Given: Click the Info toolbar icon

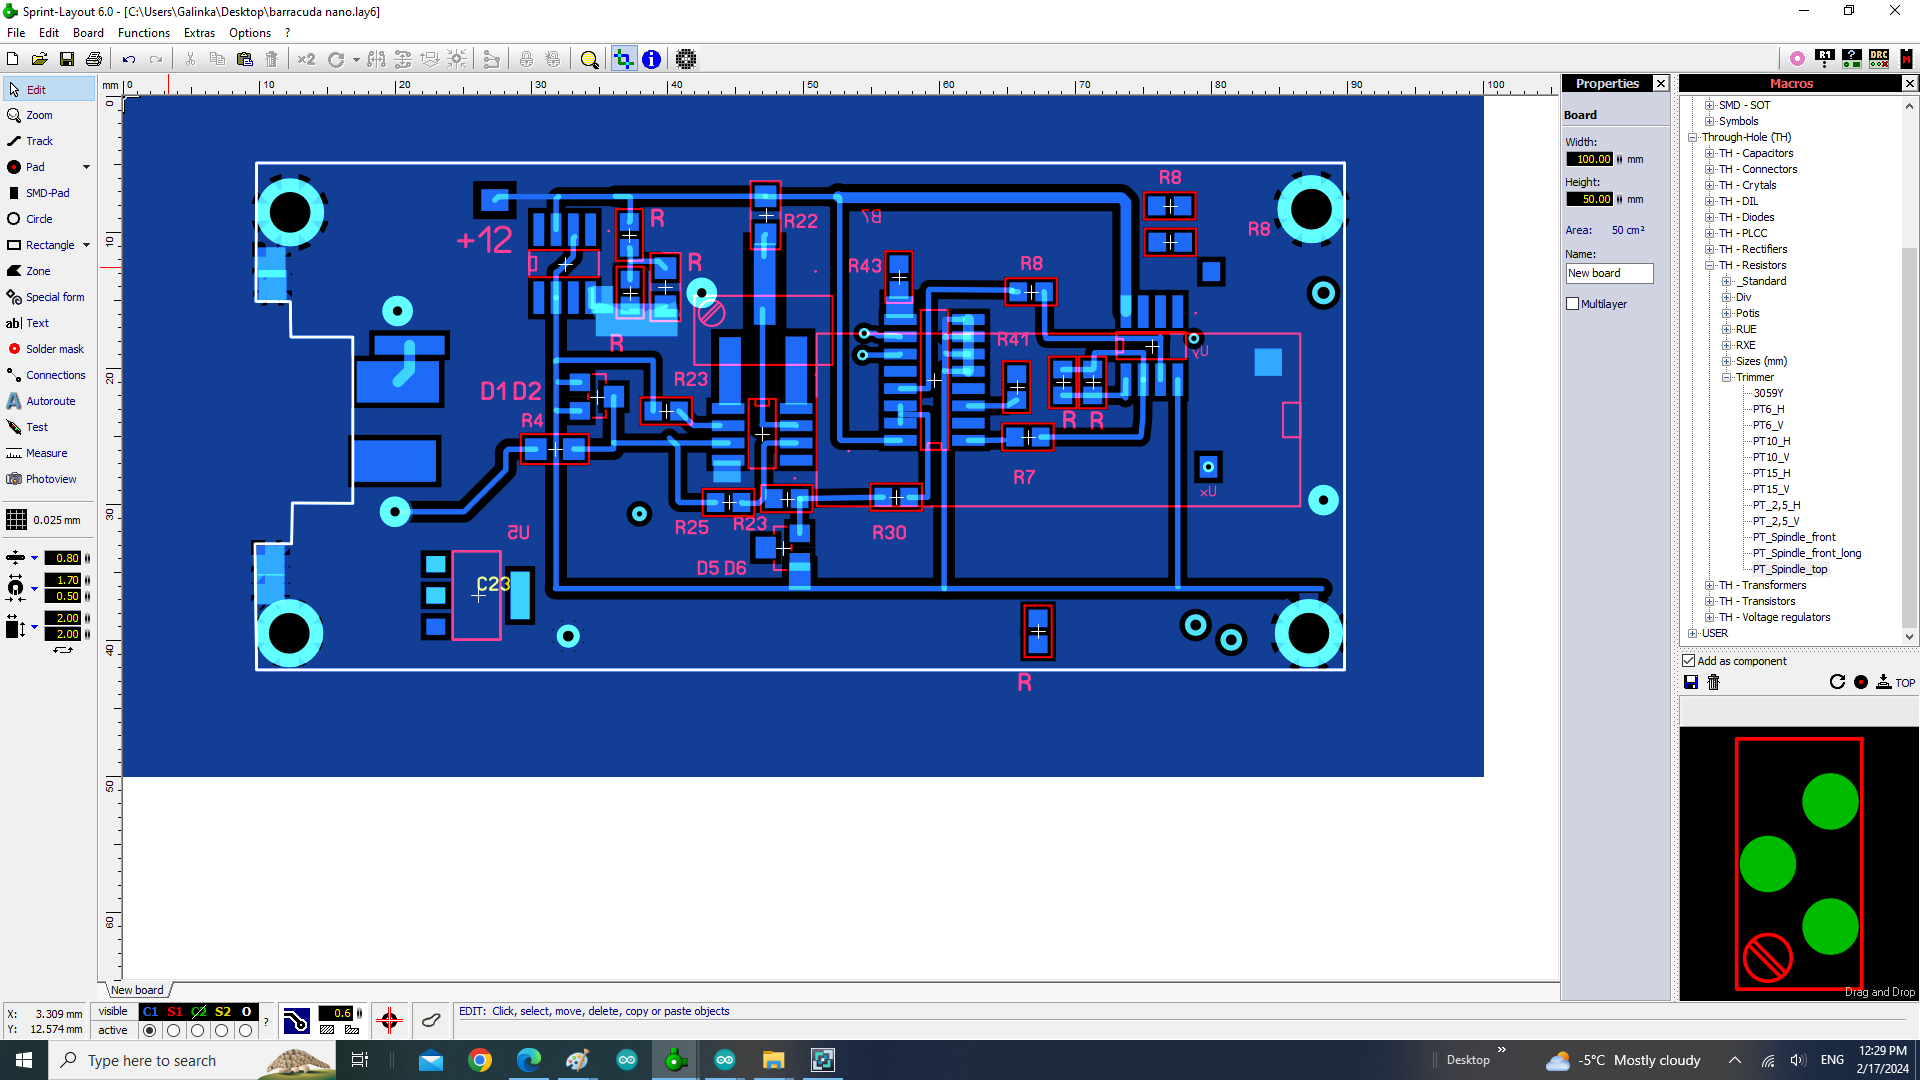Looking at the screenshot, I should pyautogui.click(x=651, y=59).
